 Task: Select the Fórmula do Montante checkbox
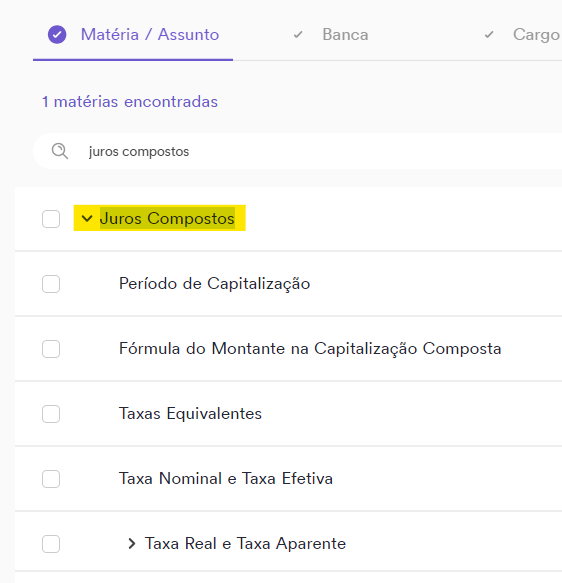coord(51,349)
